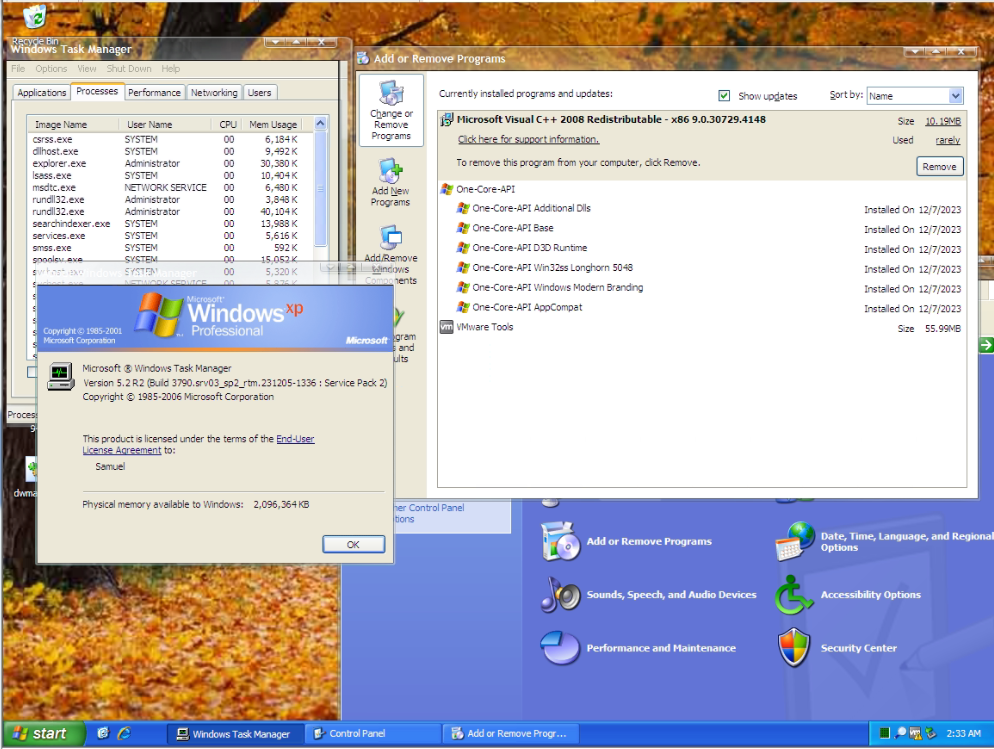Screen dimensions: 994x749
Task: Click the Task Manager tray CPU icon
Action: (x=884, y=733)
